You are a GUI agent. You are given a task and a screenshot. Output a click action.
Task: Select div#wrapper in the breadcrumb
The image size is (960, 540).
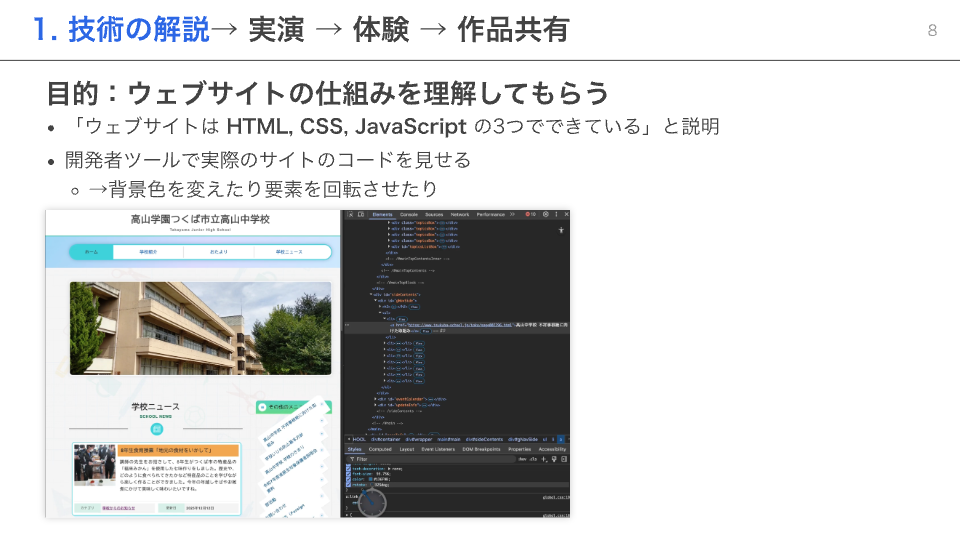coord(419,439)
